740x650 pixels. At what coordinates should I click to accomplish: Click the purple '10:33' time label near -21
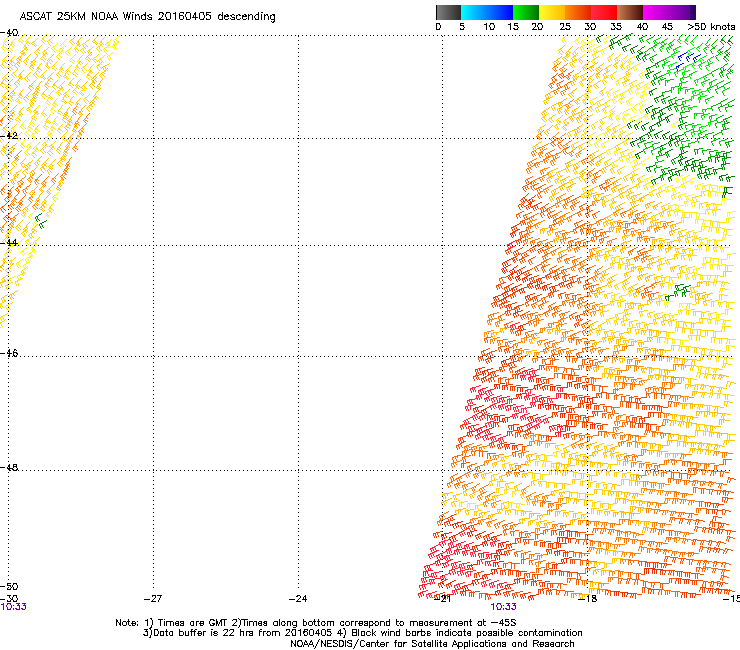pyautogui.click(x=504, y=607)
